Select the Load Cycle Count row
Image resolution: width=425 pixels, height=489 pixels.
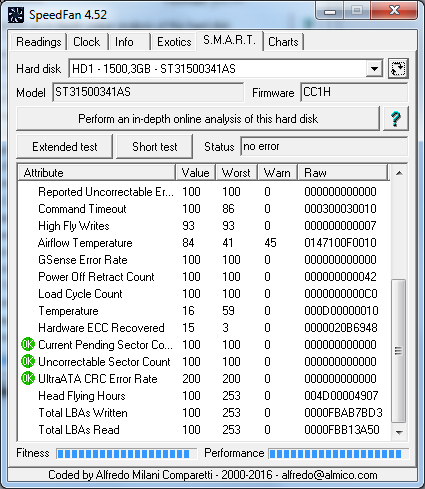tap(204, 294)
